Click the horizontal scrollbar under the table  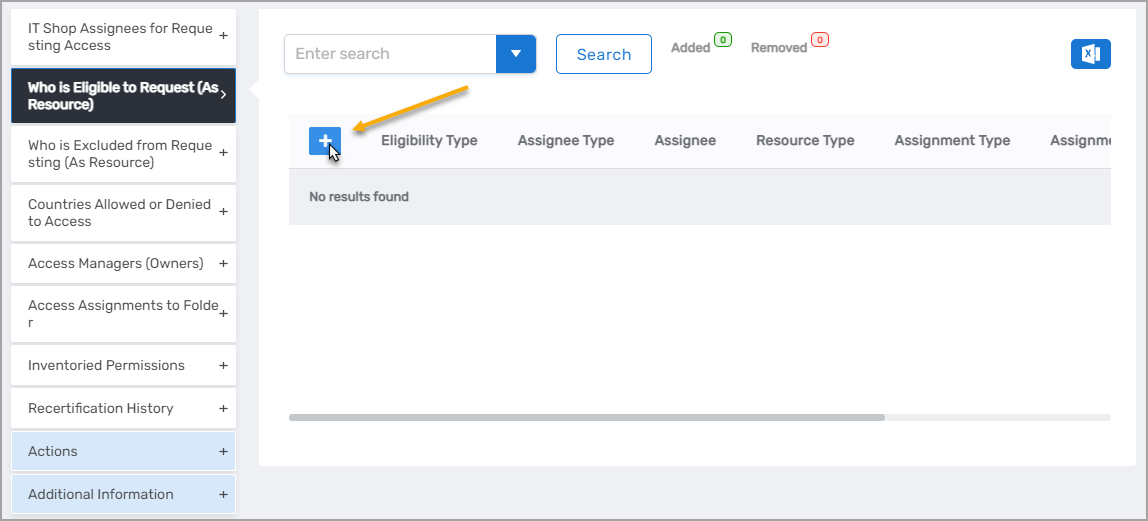[x=587, y=417]
